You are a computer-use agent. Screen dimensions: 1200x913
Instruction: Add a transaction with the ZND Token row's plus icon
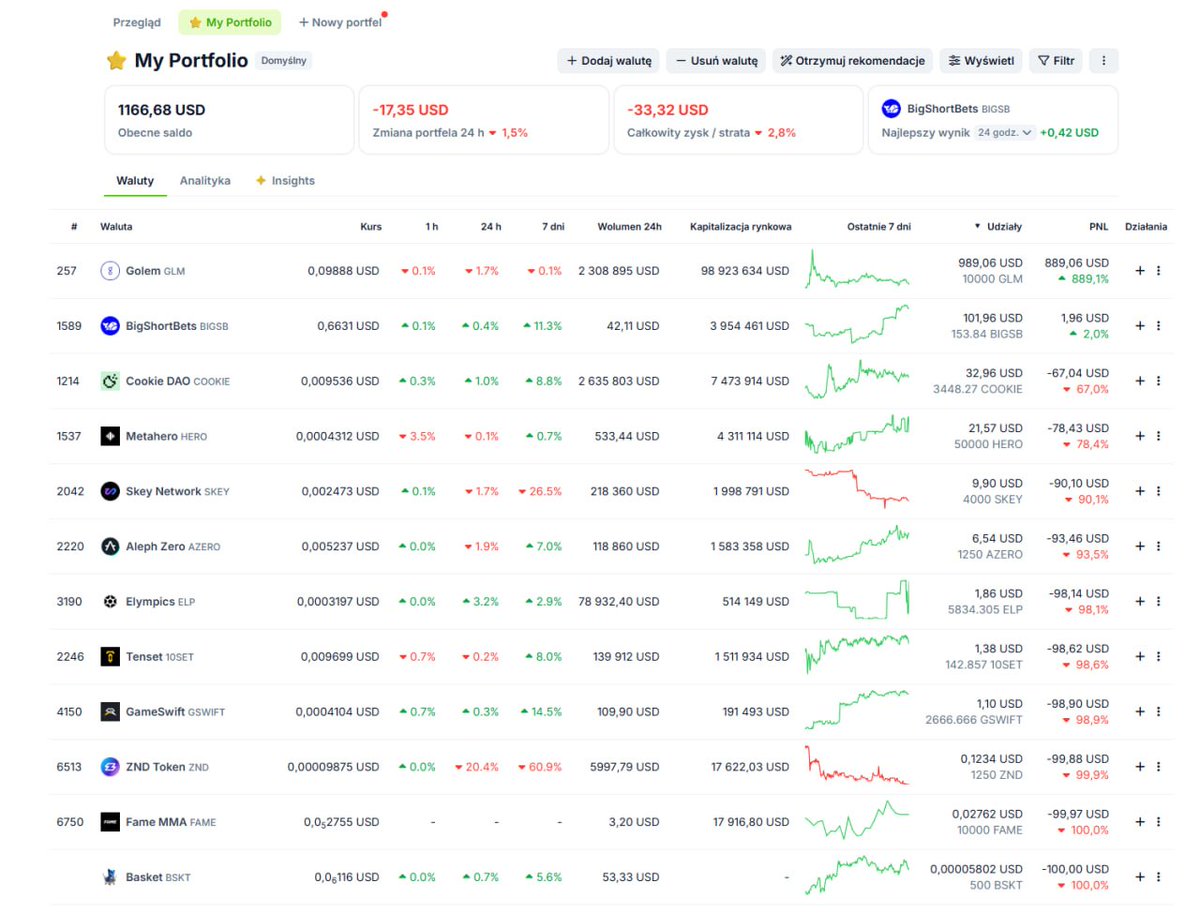[1140, 767]
